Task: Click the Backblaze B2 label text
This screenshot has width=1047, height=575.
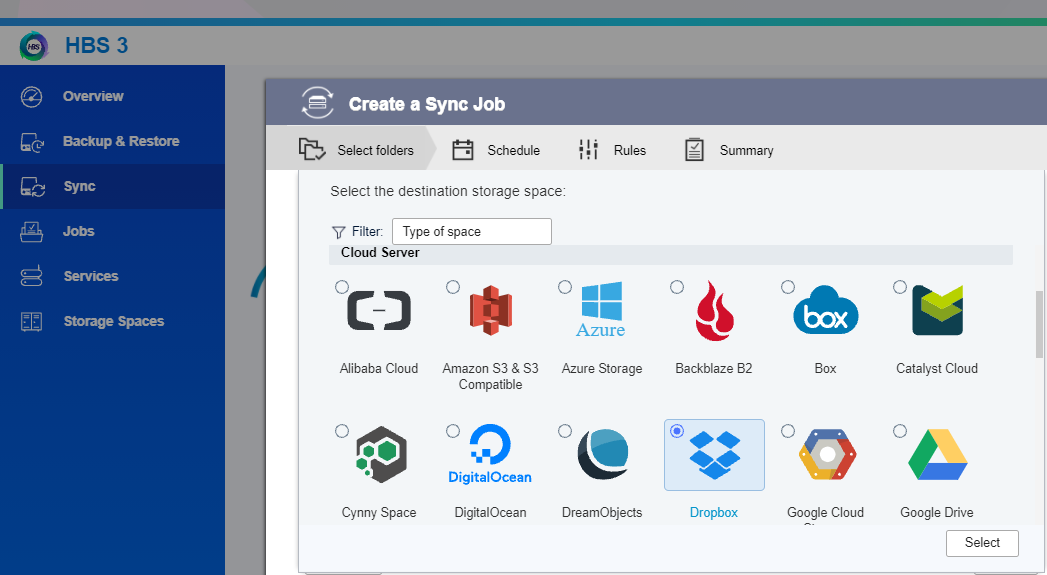Action: coord(714,369)
